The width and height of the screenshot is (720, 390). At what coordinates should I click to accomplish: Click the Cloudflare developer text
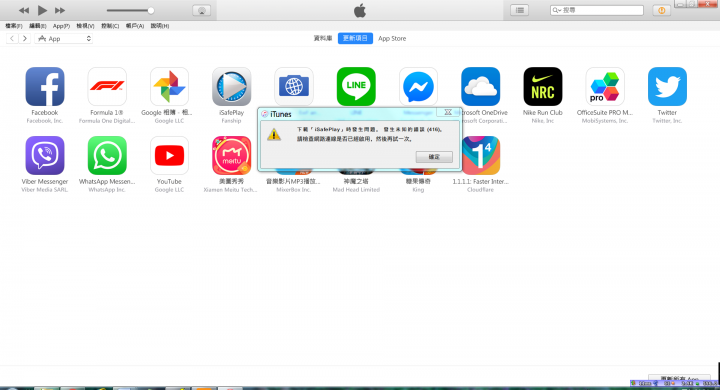[480, 190]
